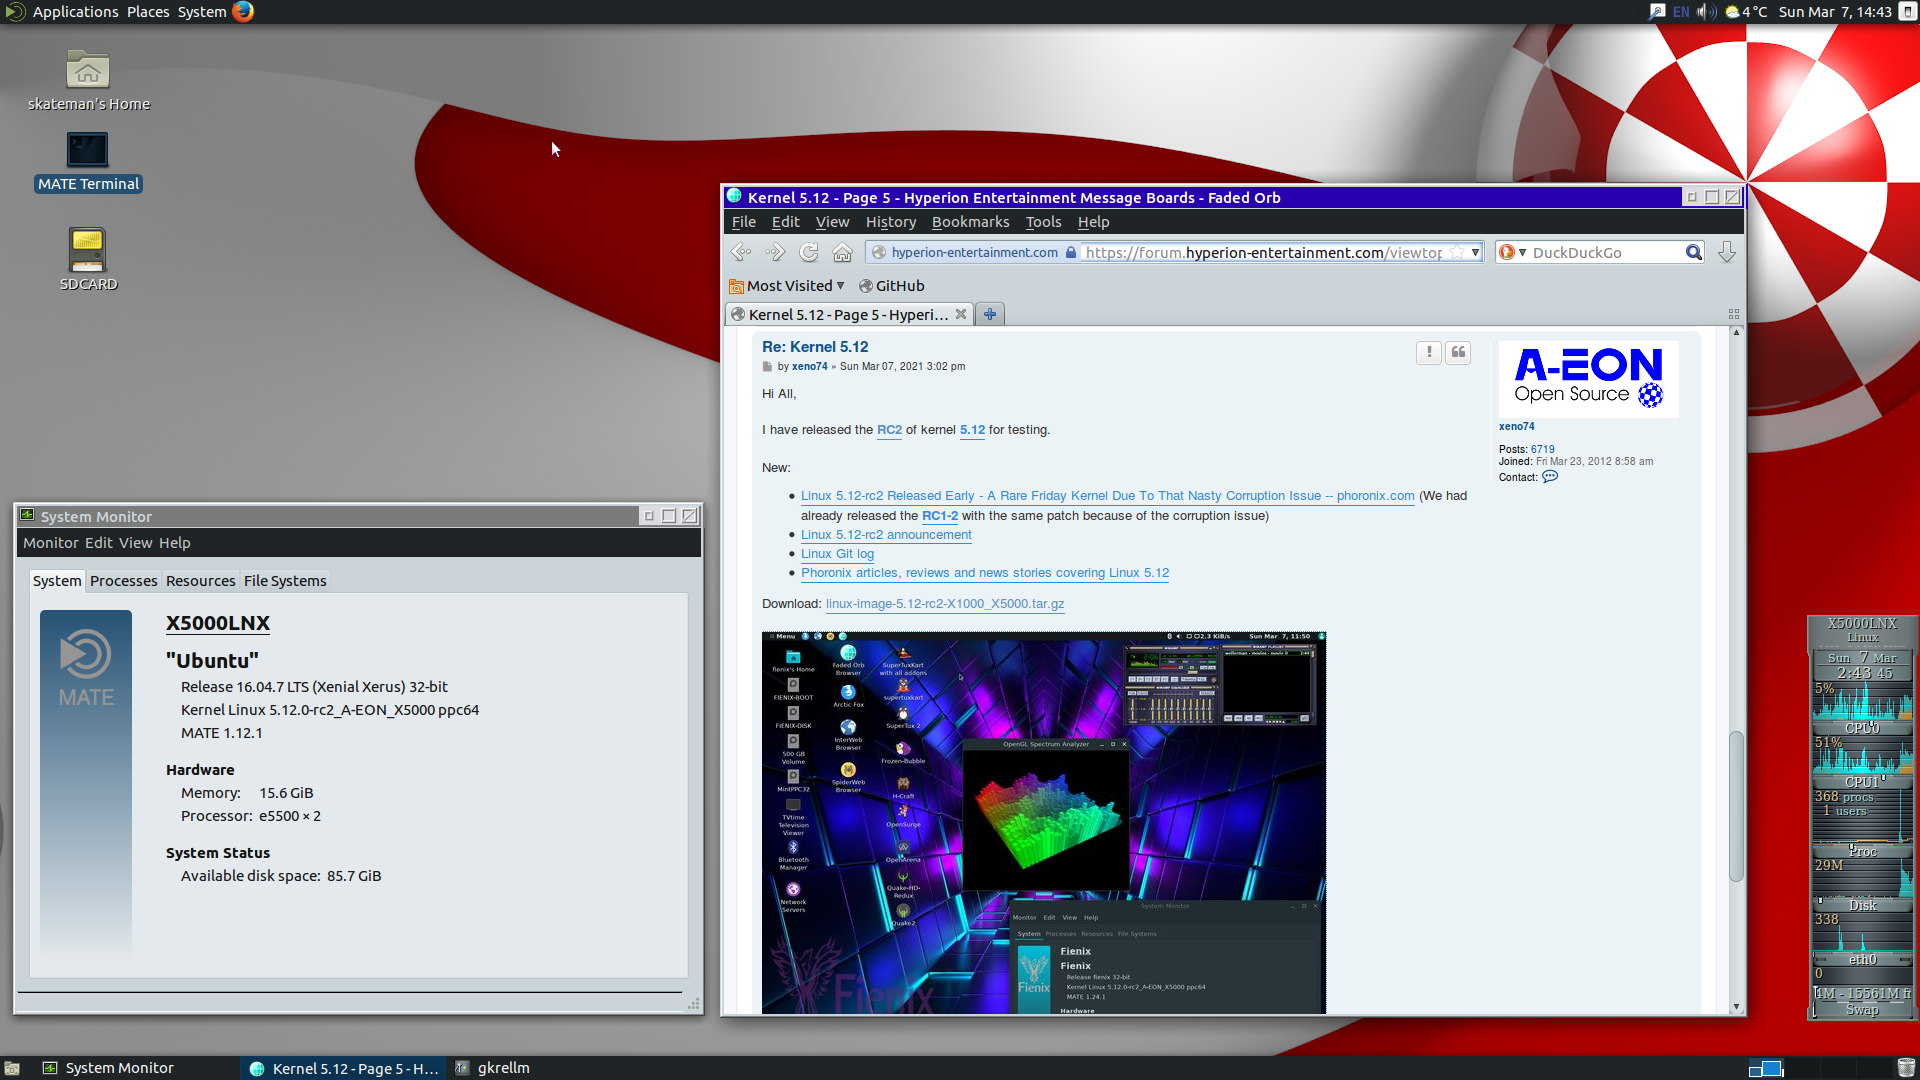Click the DuckDuckGo search field

(1606, 252)
